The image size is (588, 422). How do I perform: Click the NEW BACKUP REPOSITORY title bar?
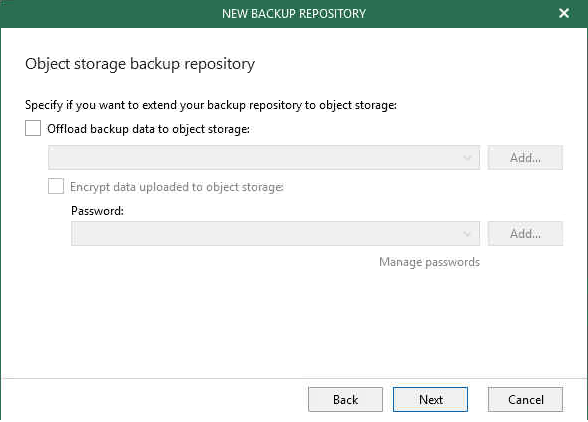point(294,14)
